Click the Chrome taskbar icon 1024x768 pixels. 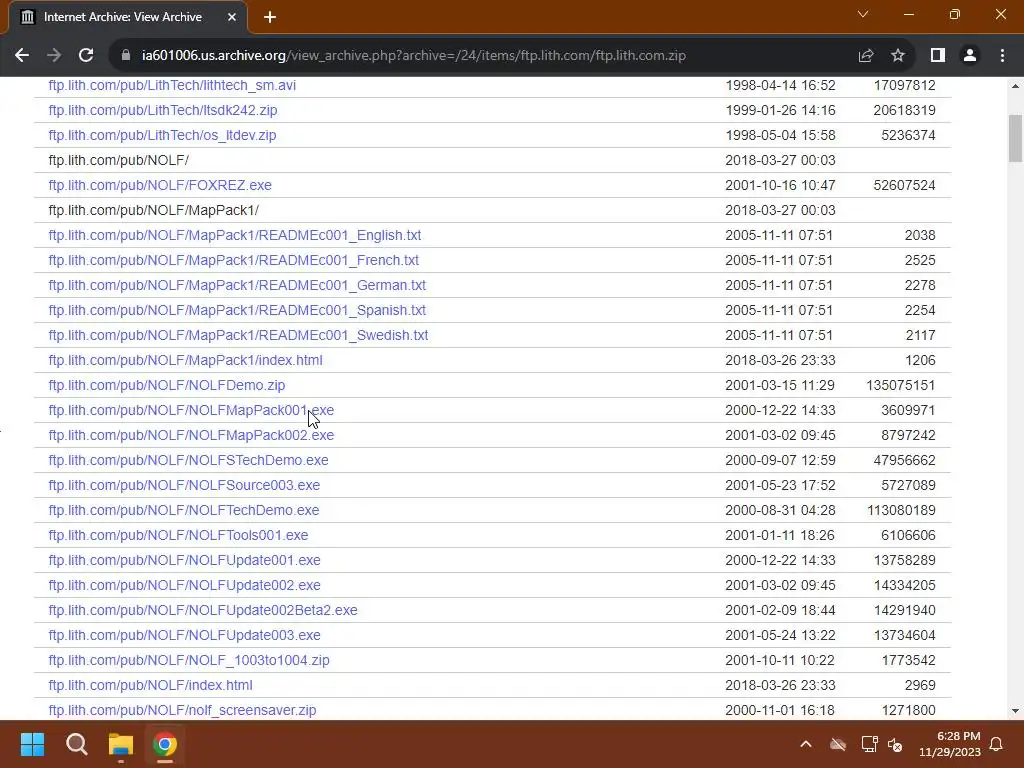tap(165, 744)
